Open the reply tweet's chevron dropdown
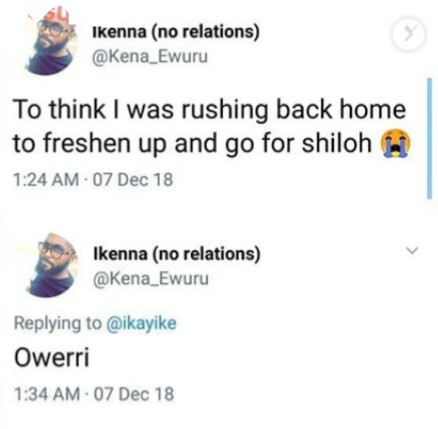Viewport: 438px width, 429px height. (x=412, y=250)
